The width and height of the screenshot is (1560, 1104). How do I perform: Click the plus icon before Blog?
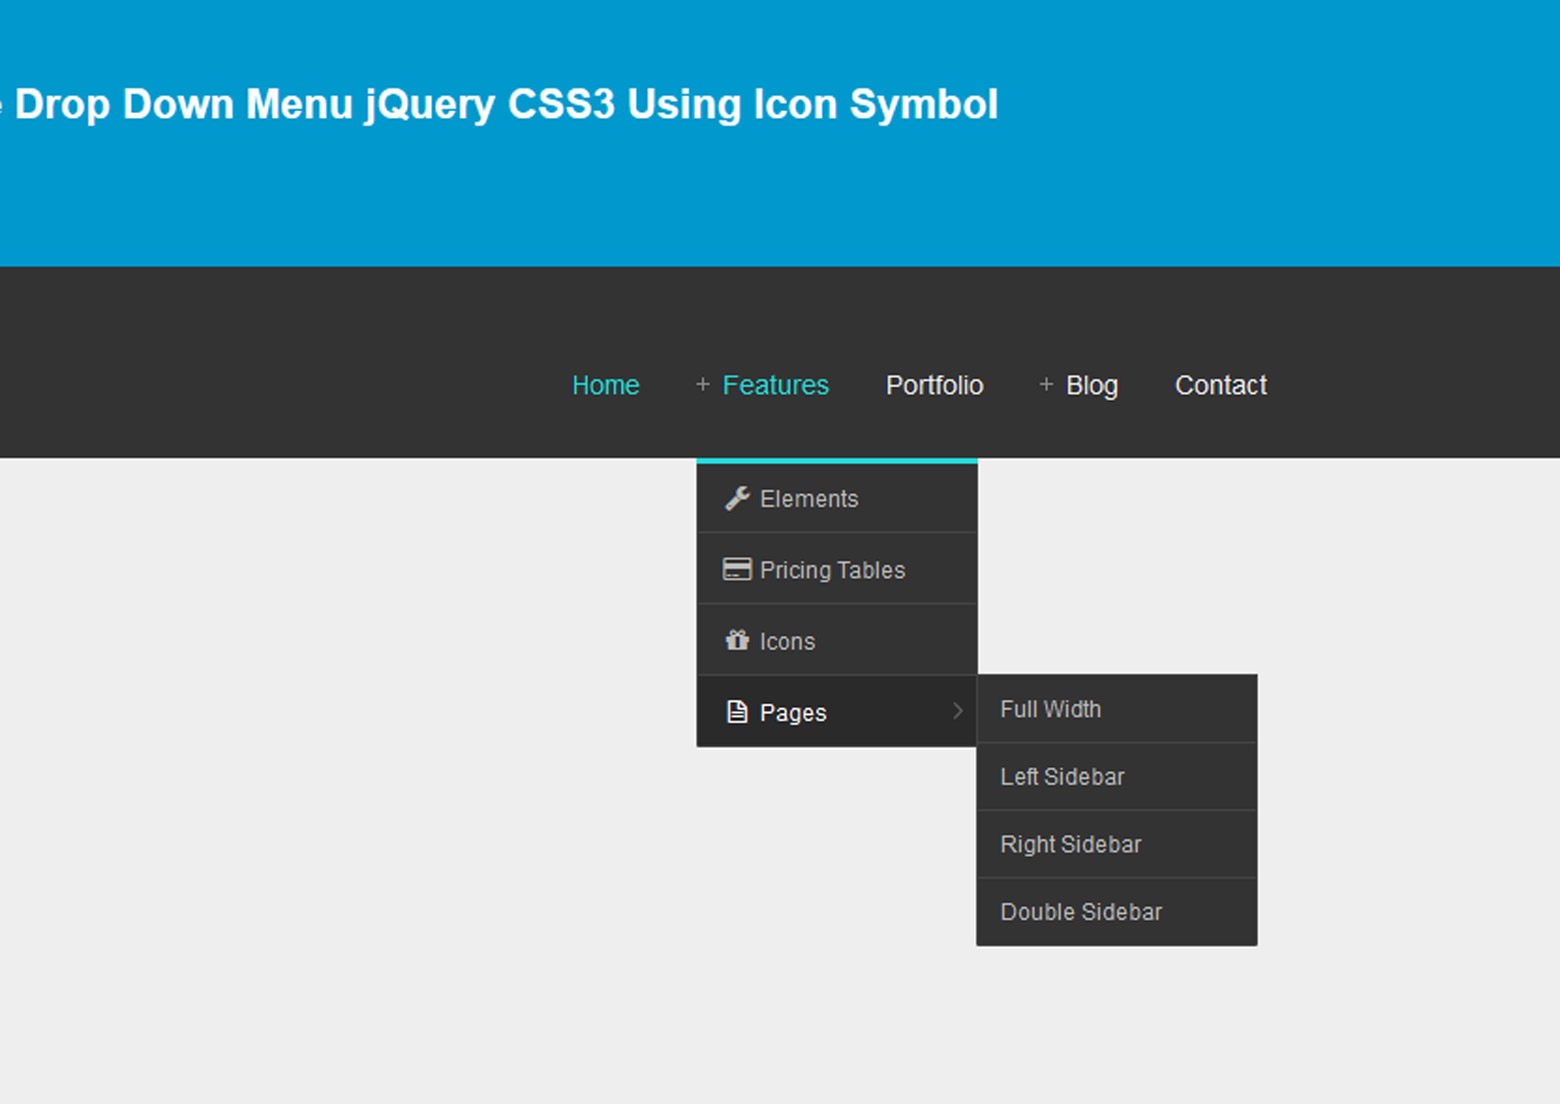[1046, 384]
